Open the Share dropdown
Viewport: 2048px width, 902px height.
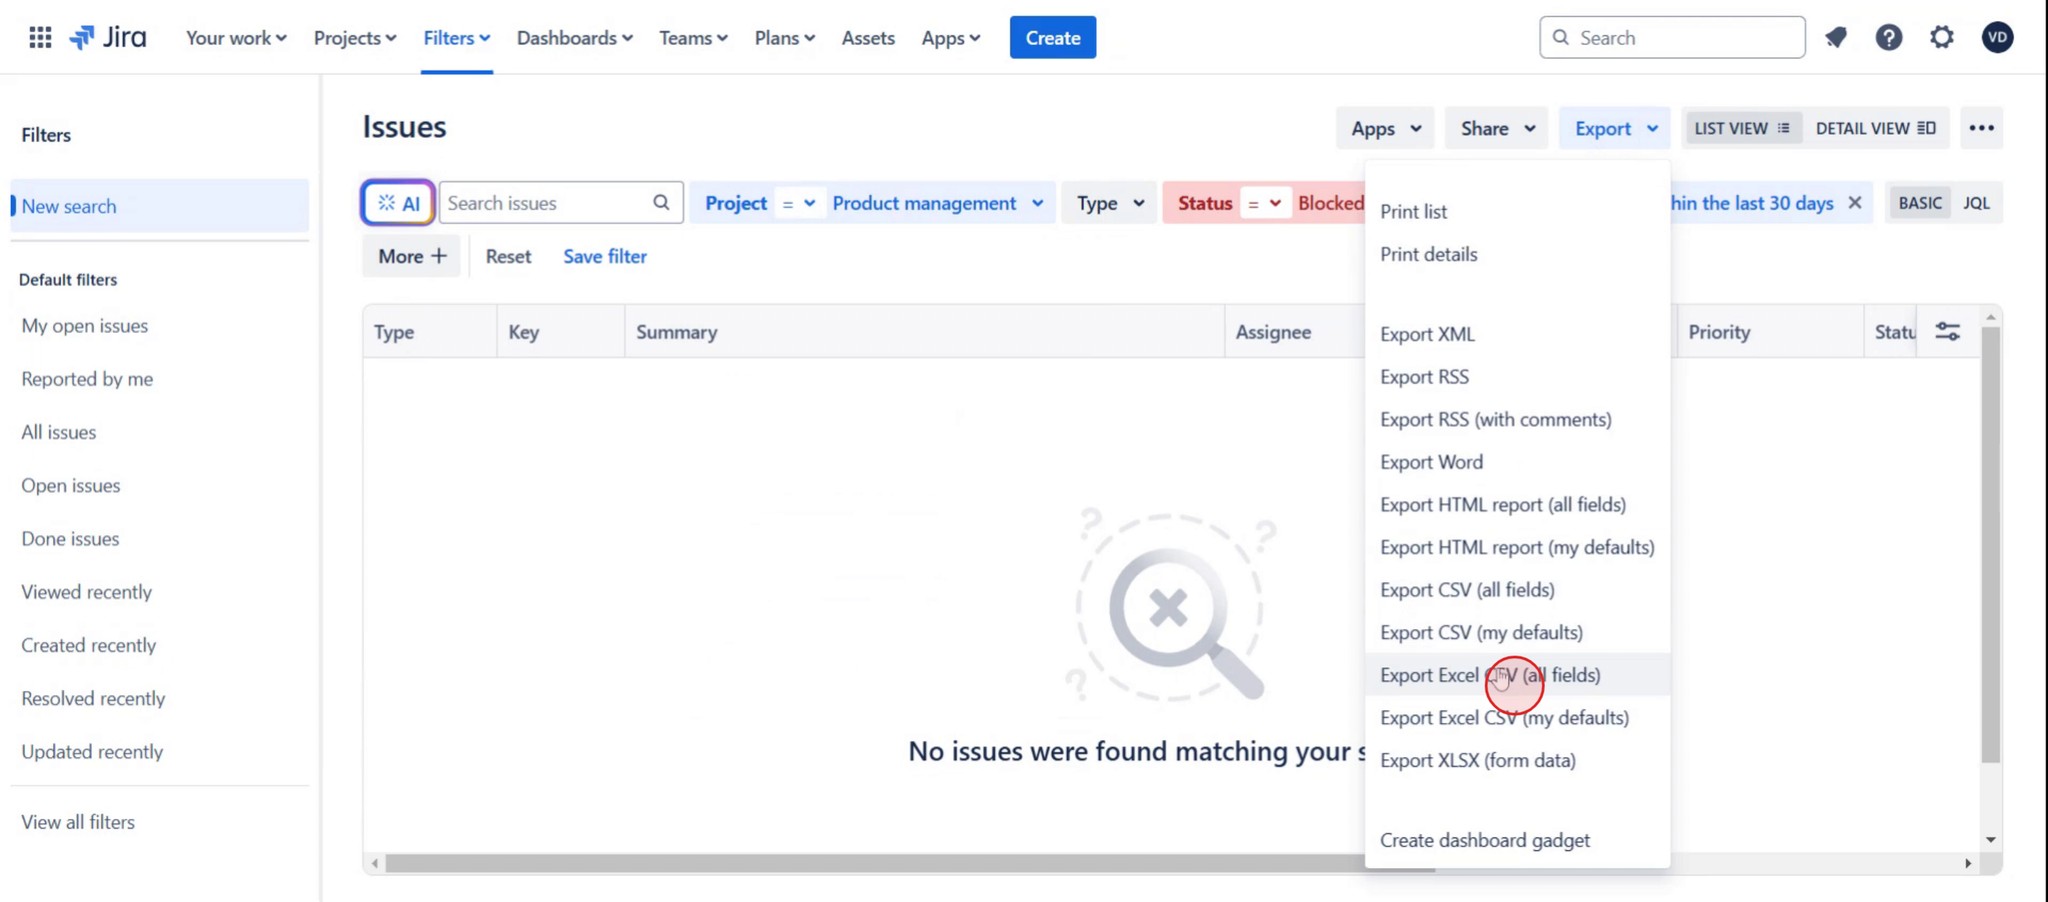(1495, 128)
